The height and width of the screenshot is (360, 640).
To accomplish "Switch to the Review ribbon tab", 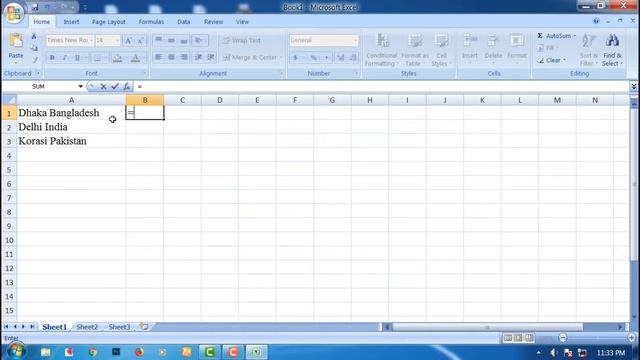I will (x=213, y=22).
